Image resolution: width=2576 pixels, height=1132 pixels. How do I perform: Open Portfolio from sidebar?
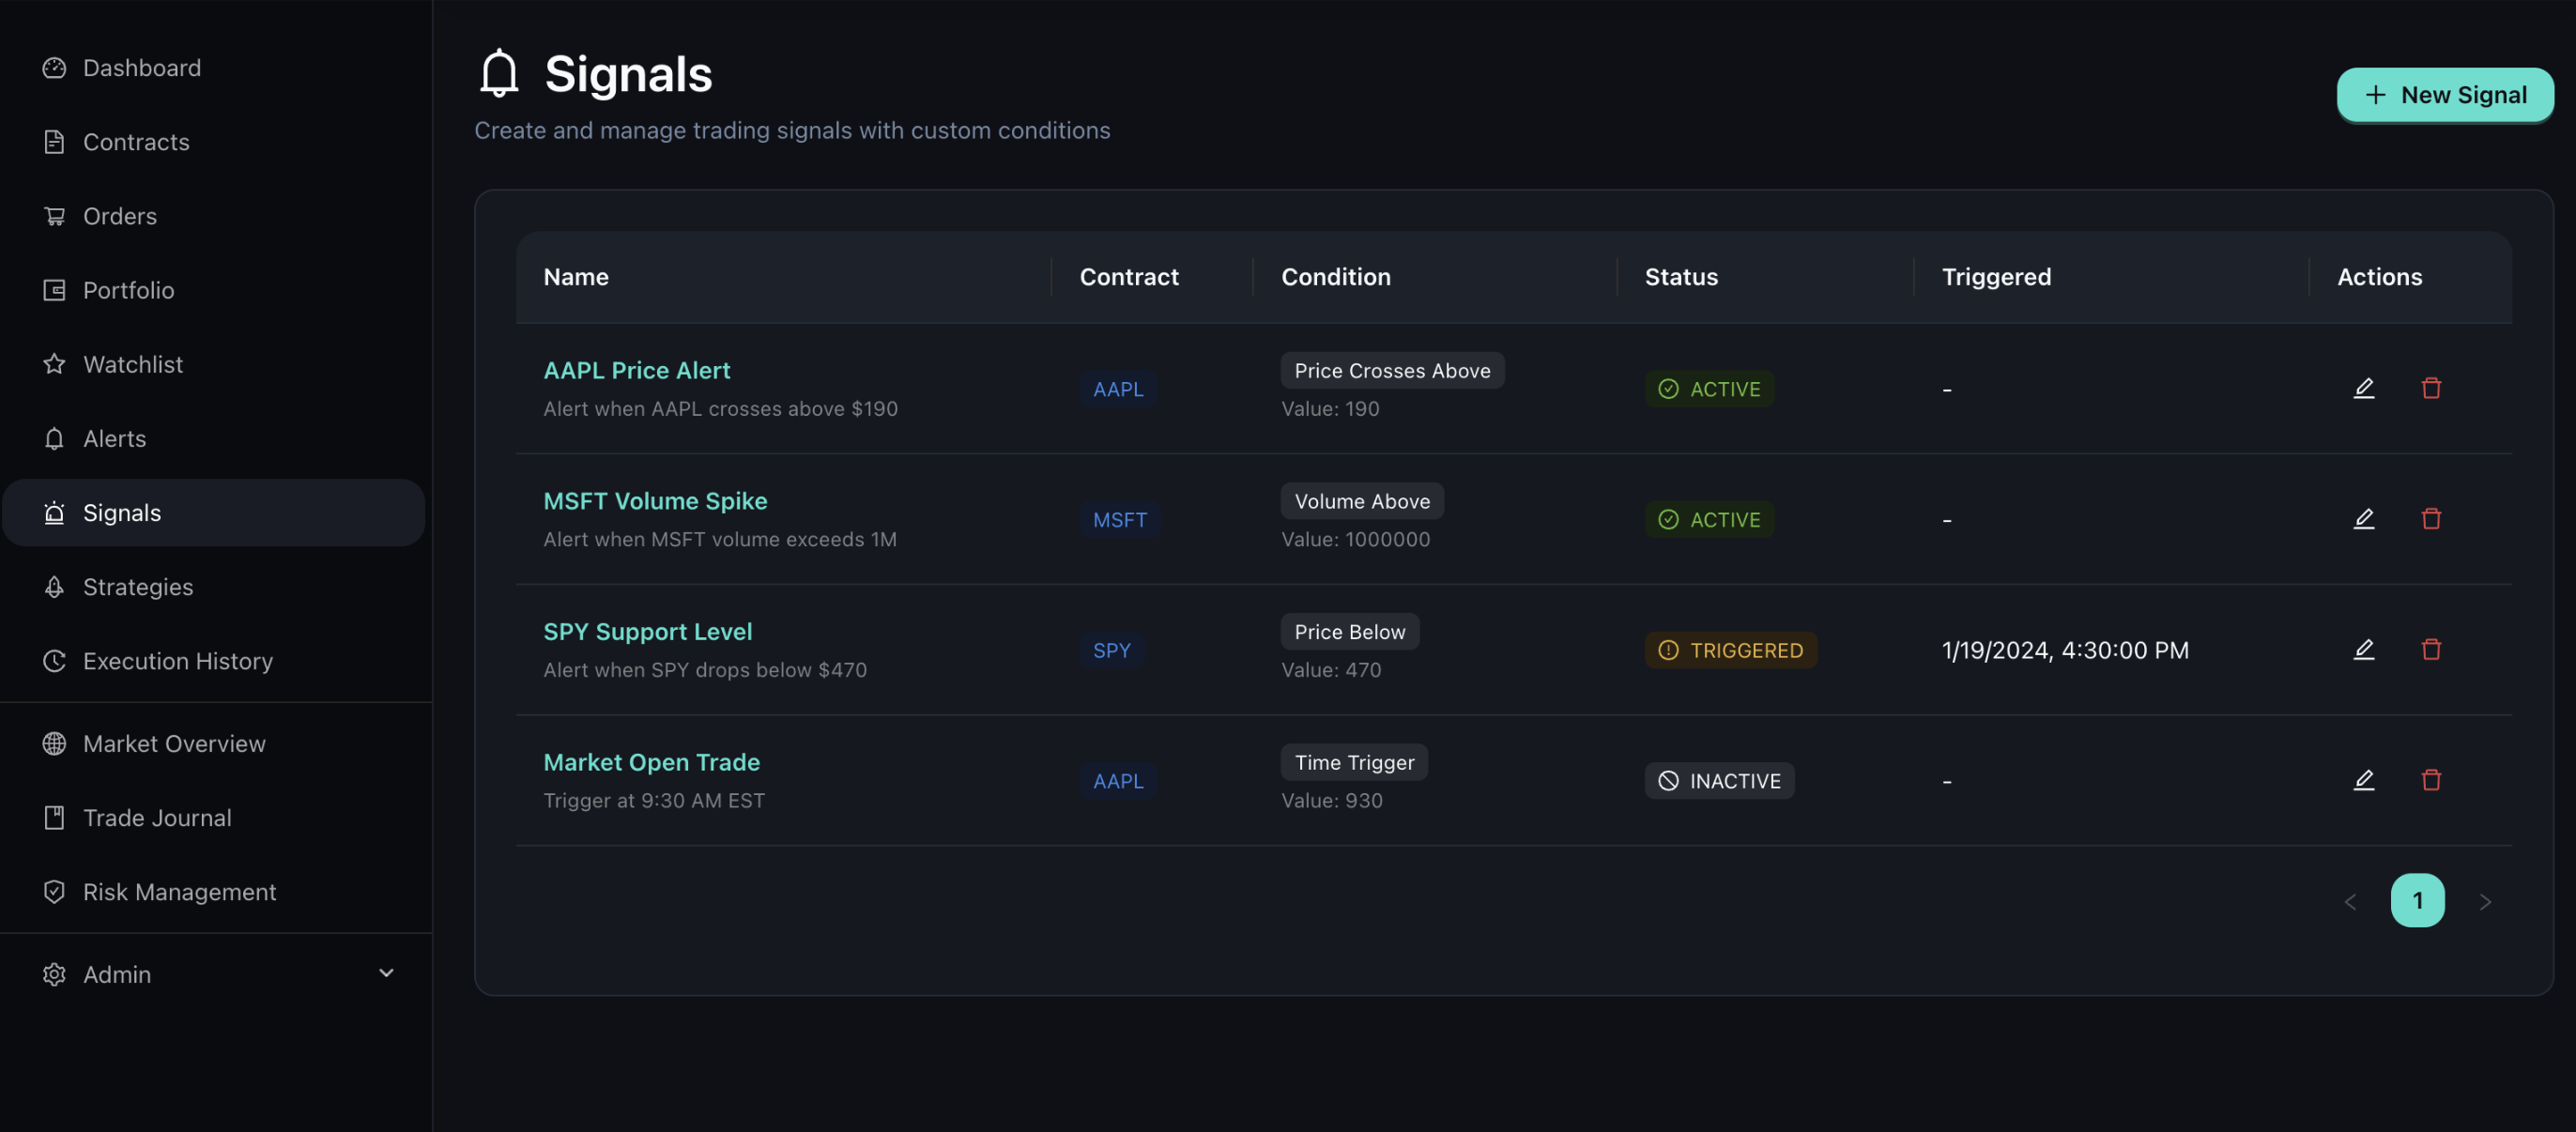tap(214, 290)
